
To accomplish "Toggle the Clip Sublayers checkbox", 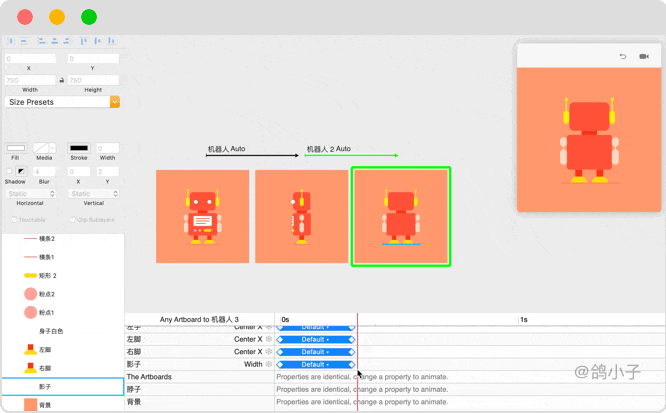I will point(72,219).
